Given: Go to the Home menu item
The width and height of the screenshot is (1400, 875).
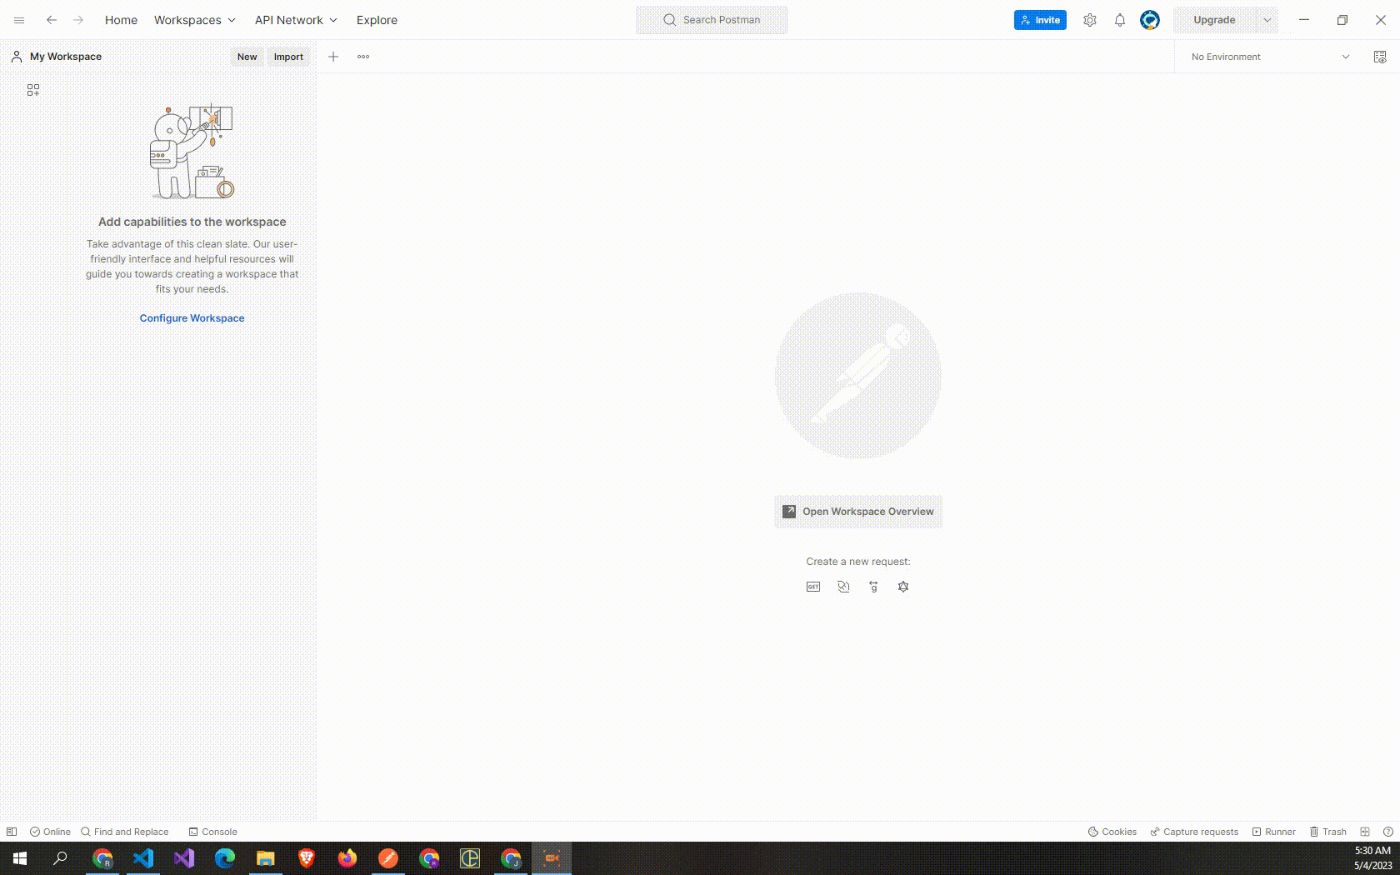Looking at the screenshot, I should point(121,20).
